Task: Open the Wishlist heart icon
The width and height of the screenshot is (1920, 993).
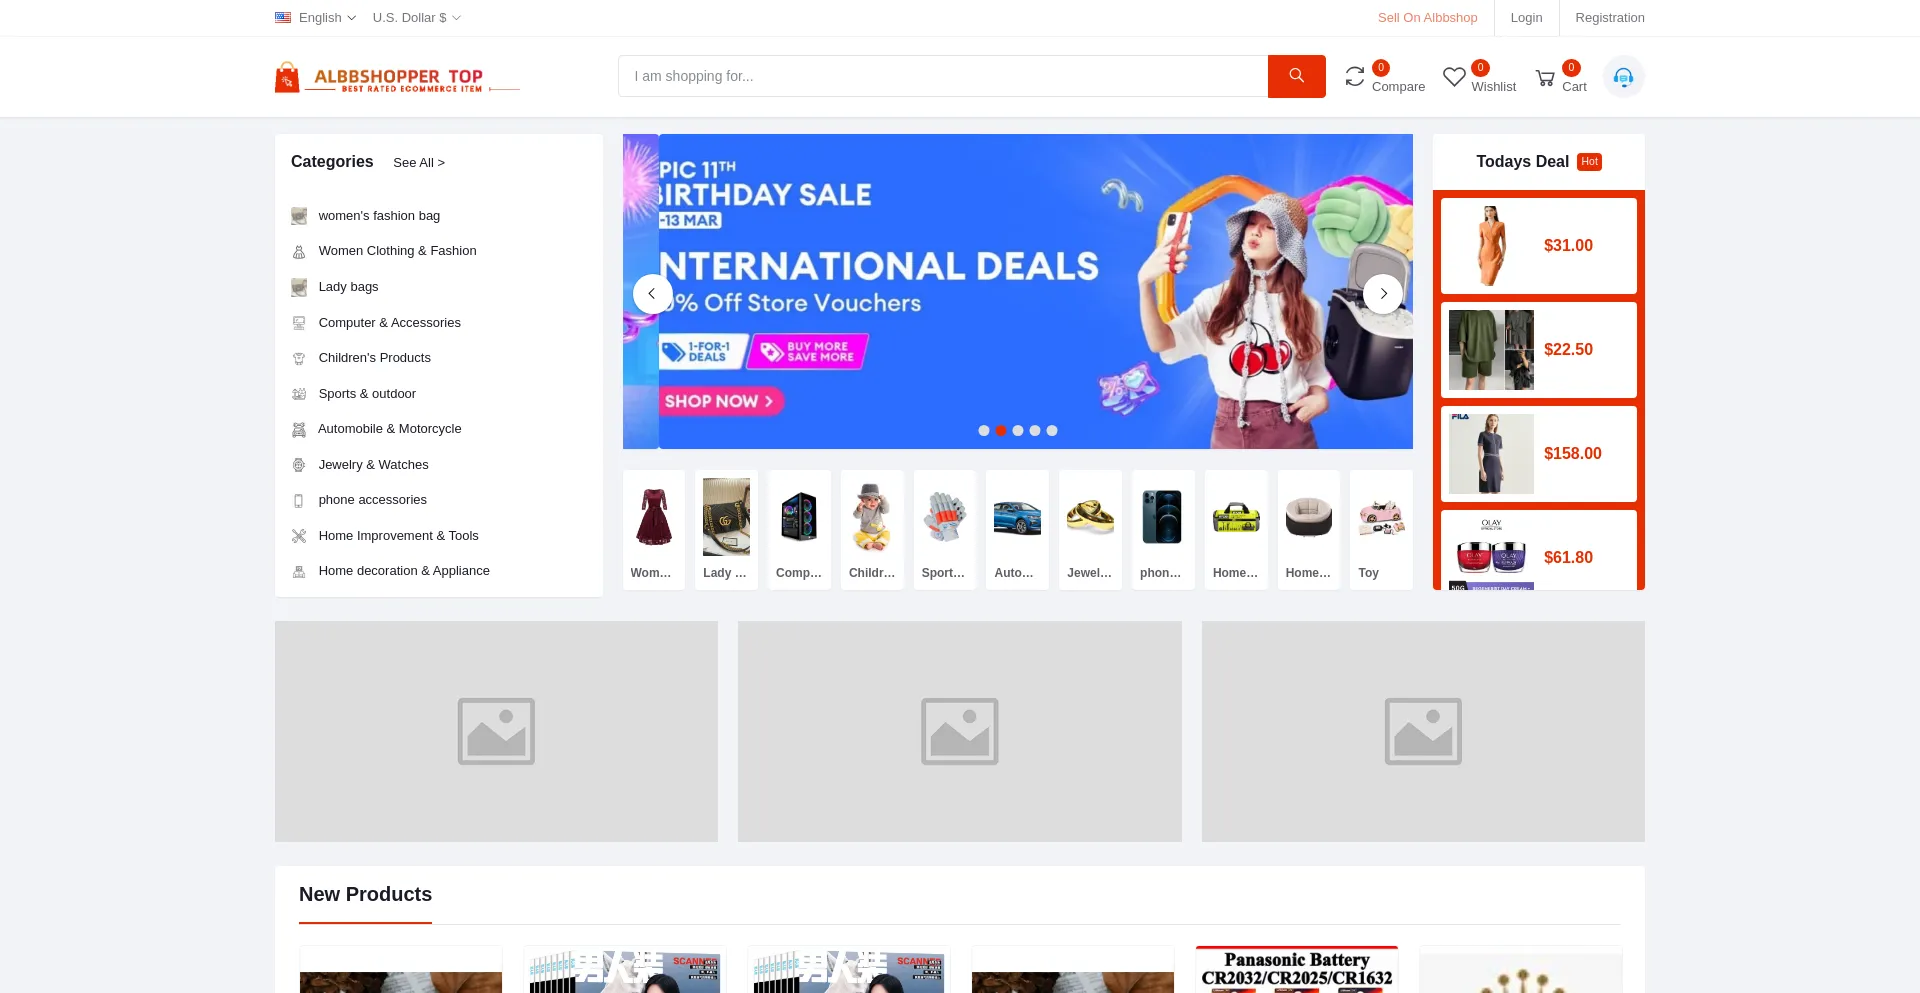Action: [1454, 77]
